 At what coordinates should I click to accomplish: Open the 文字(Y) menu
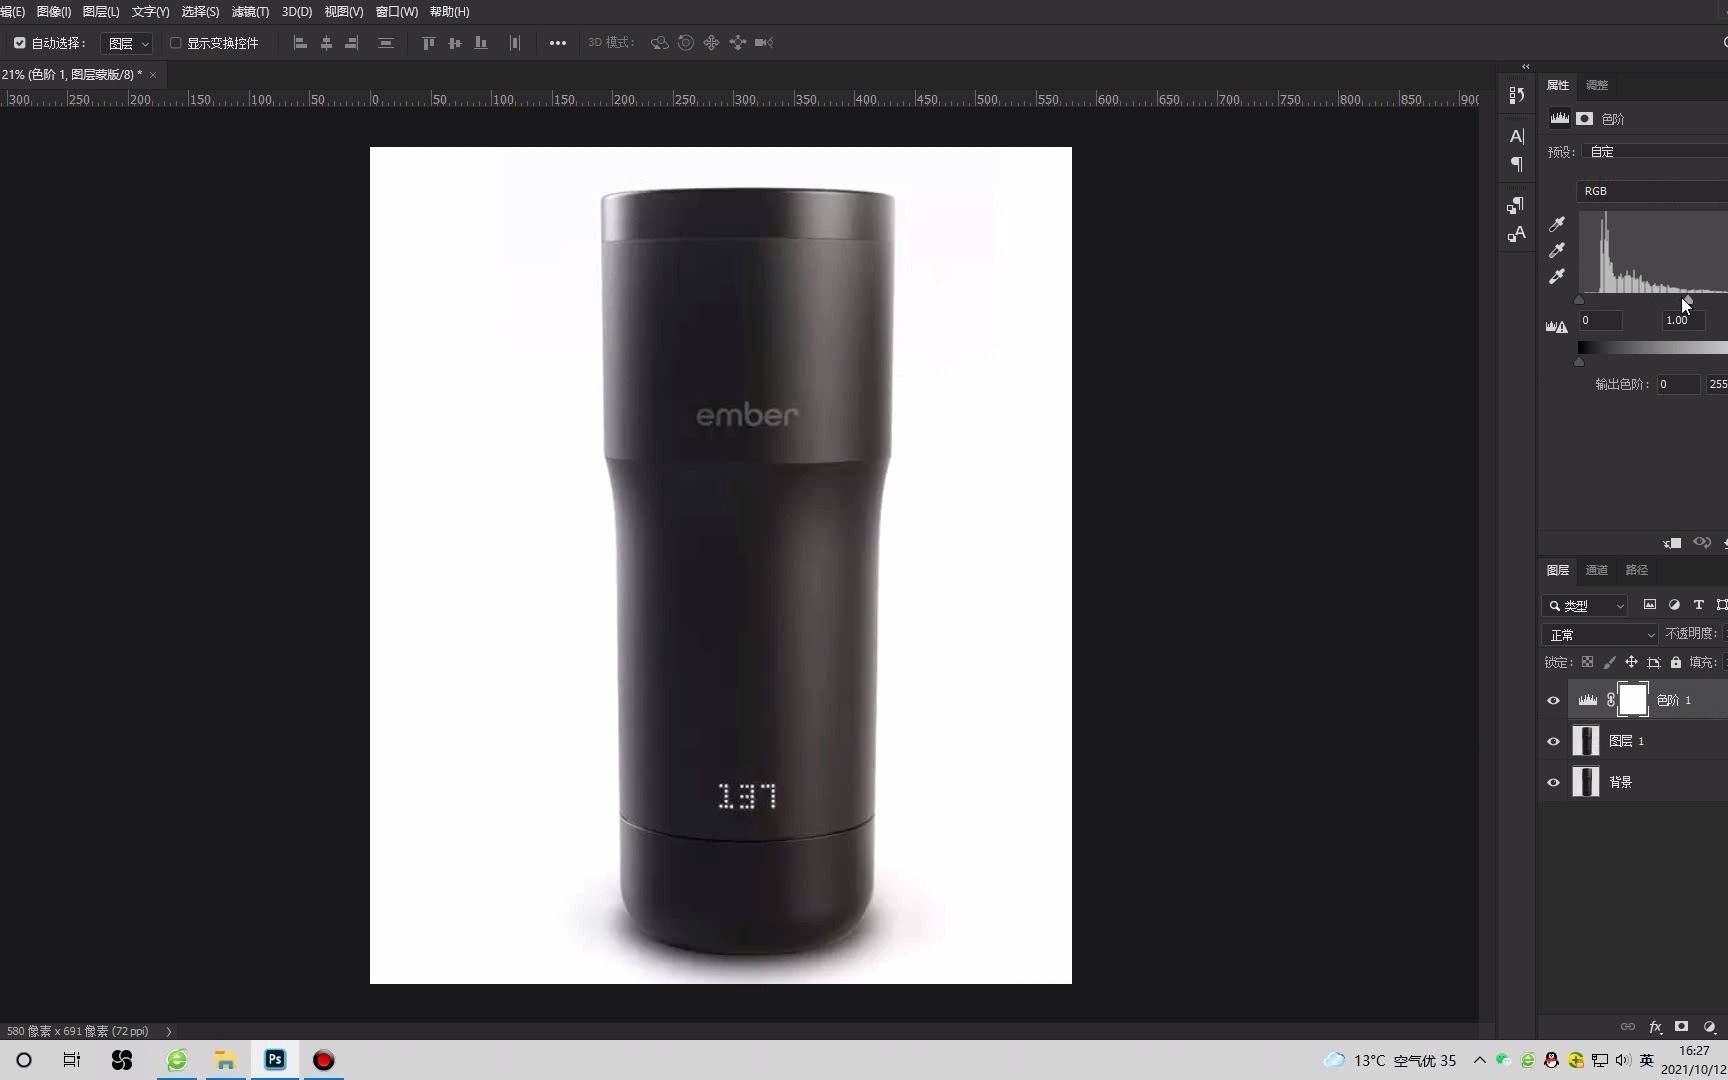click(150, 12)
